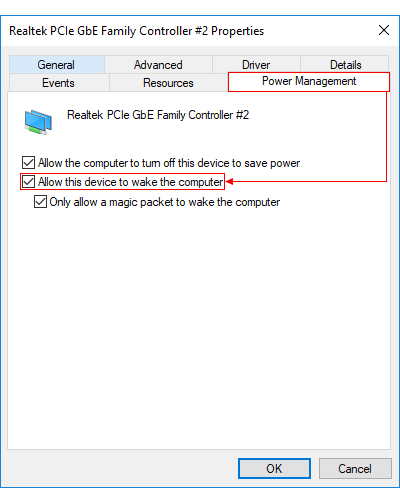400x503 pixels.
Task: Disable the only allow magic packet checkbox
Action: point(40,202)
